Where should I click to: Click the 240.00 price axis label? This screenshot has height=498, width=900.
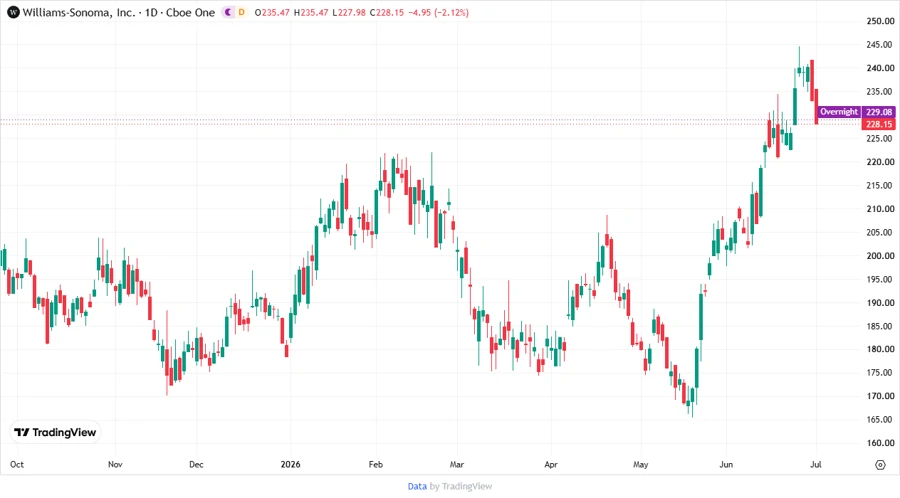point(880,68)
